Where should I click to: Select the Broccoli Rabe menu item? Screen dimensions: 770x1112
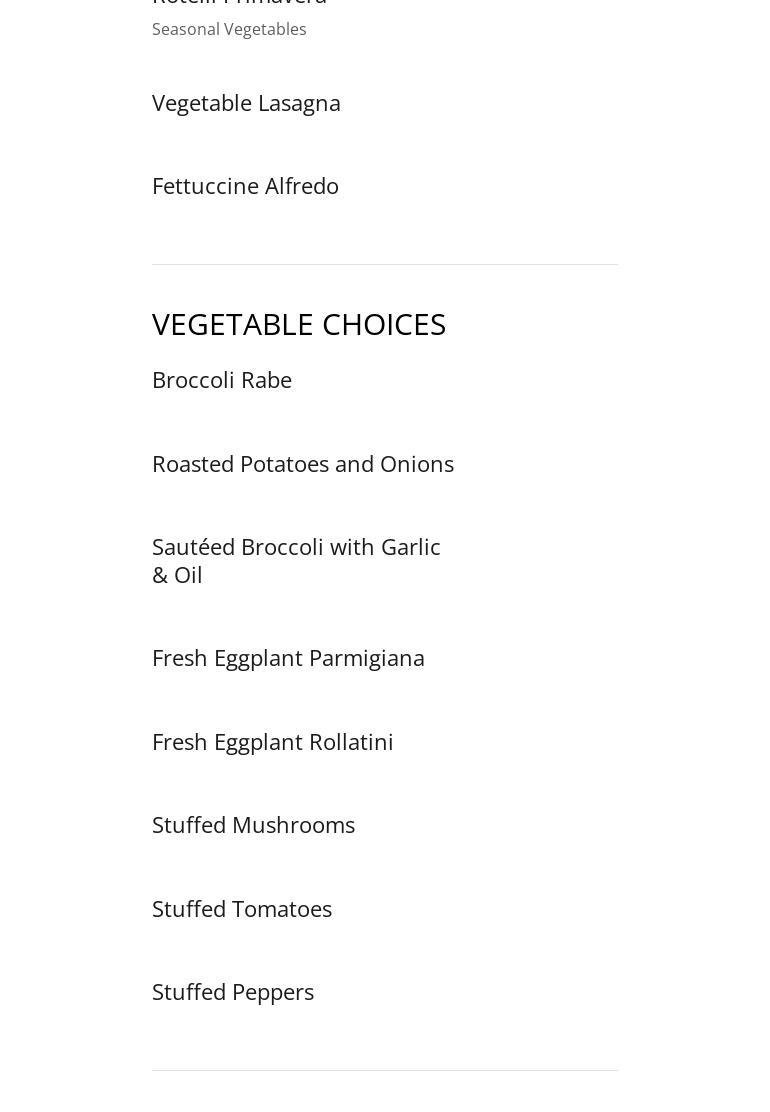[222, 380]
